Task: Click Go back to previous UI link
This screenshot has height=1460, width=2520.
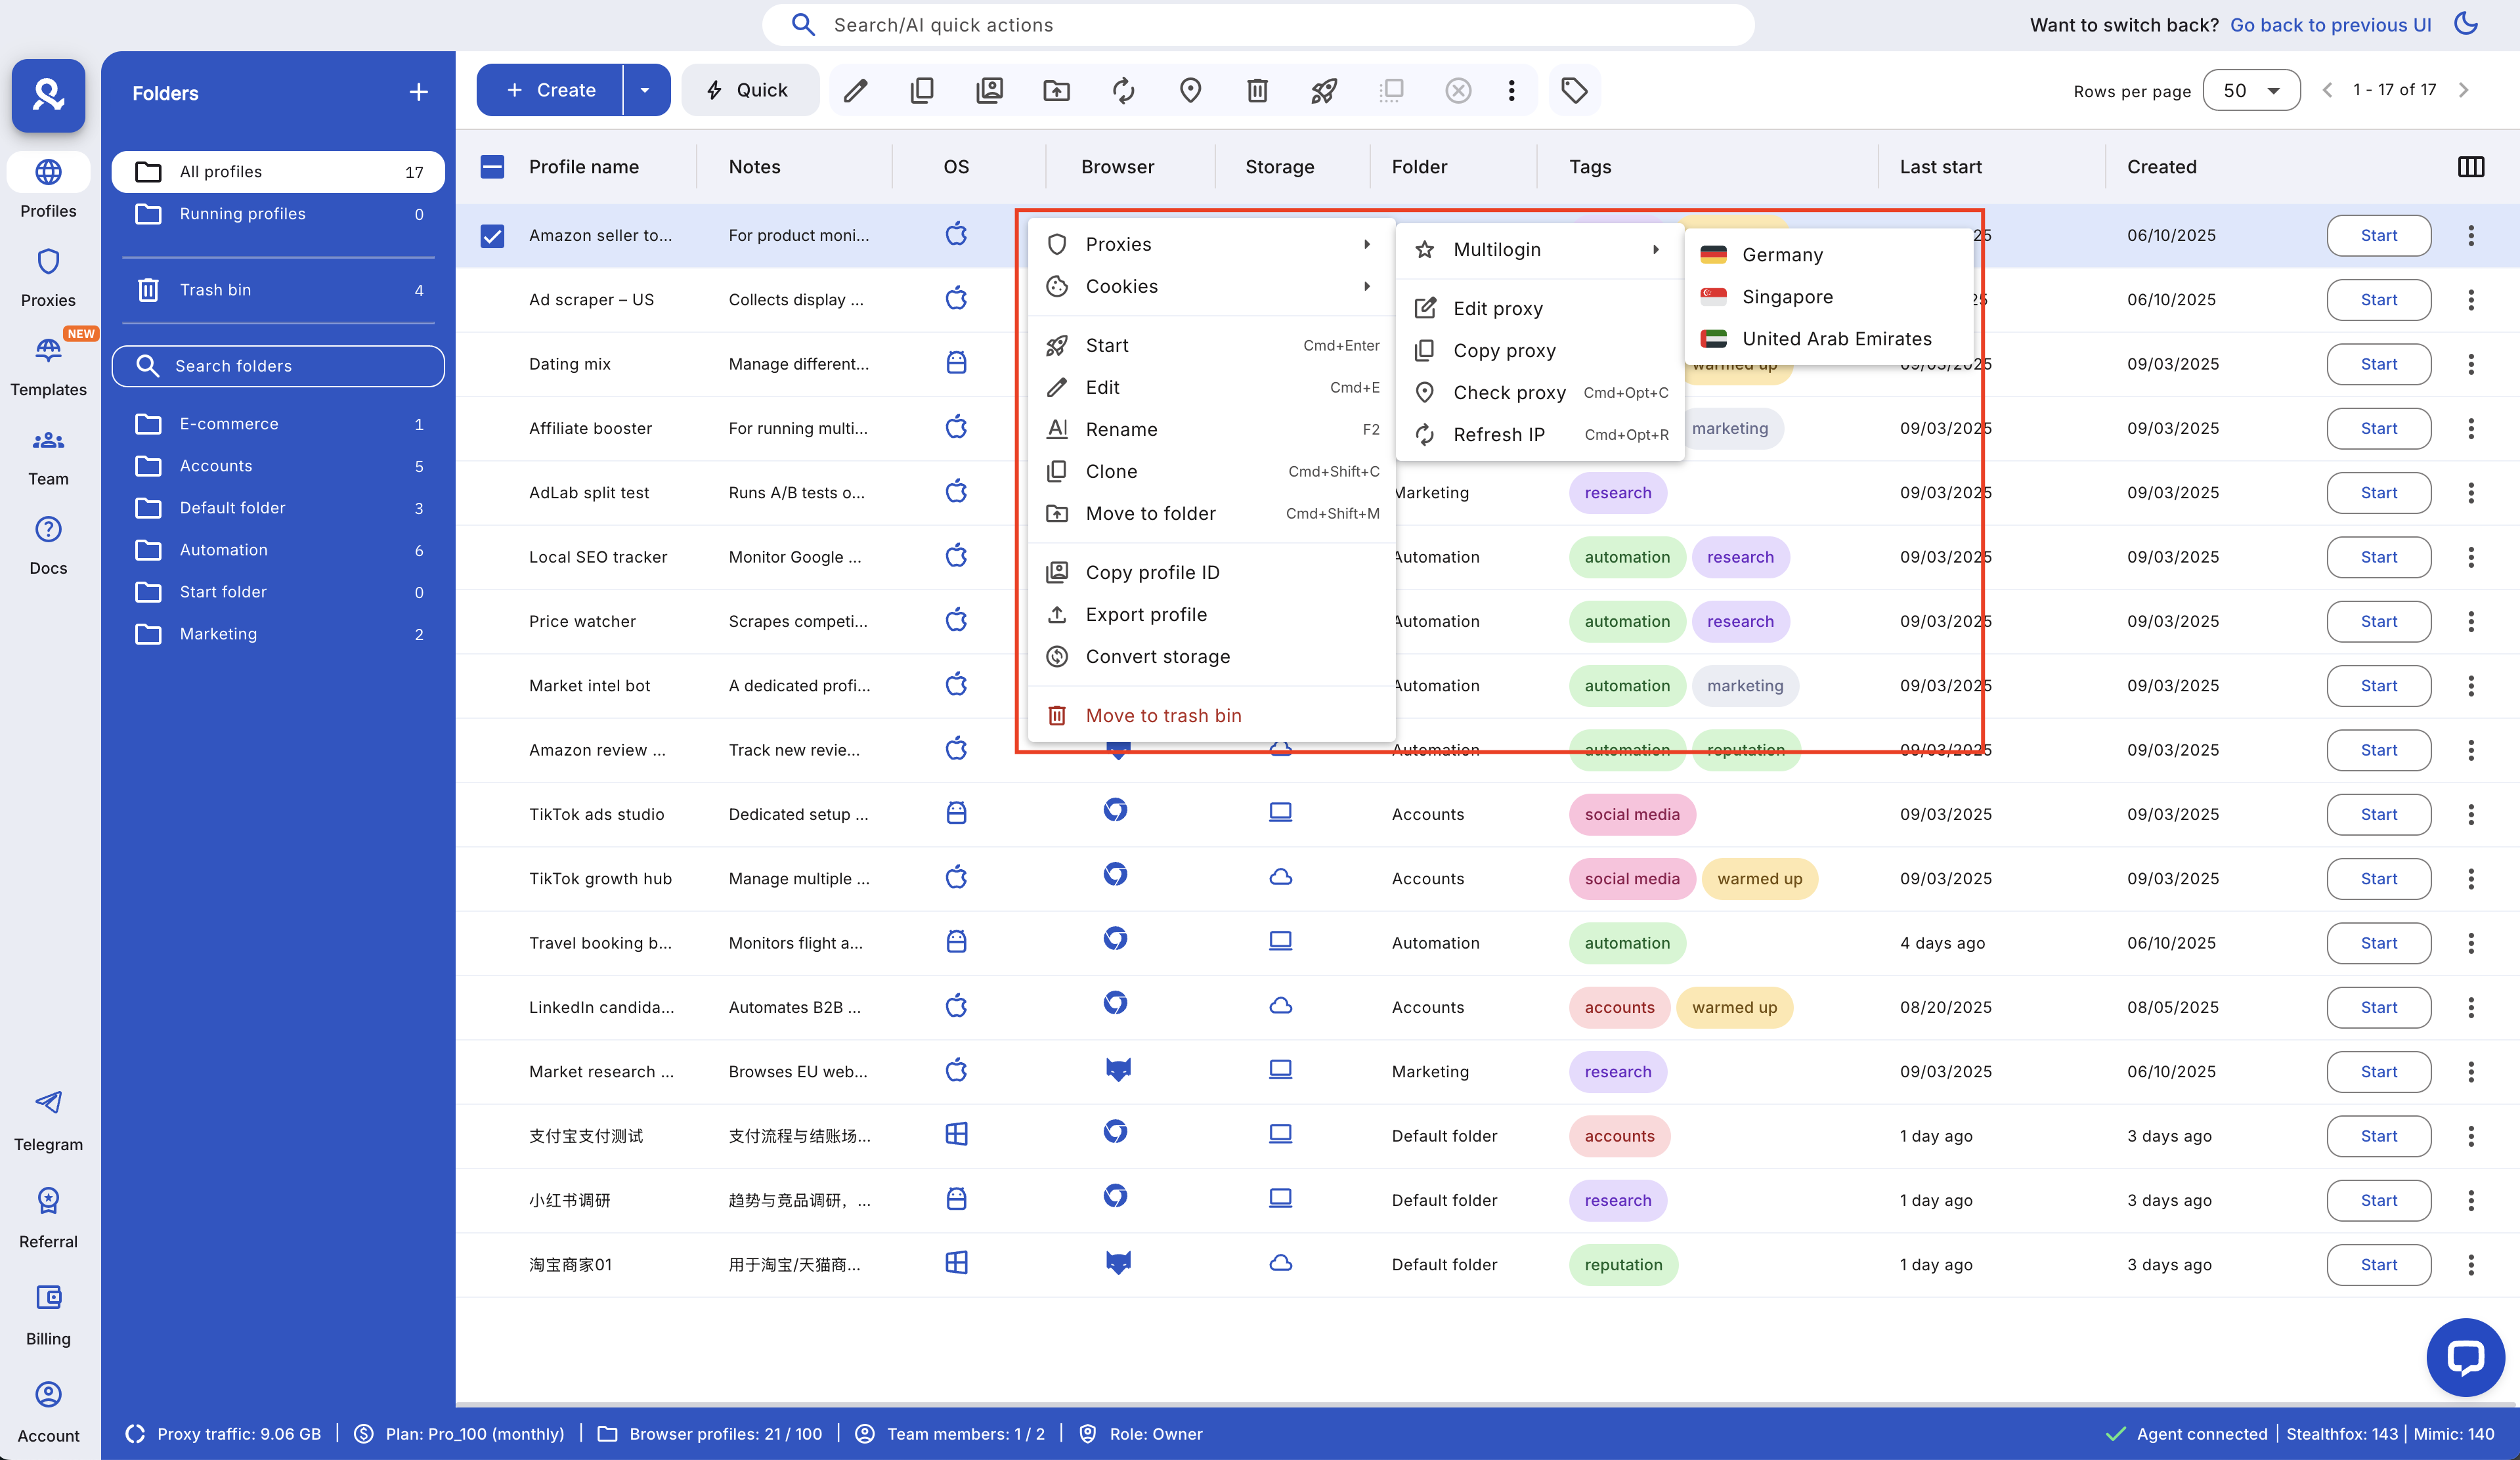Action: 2331,25
